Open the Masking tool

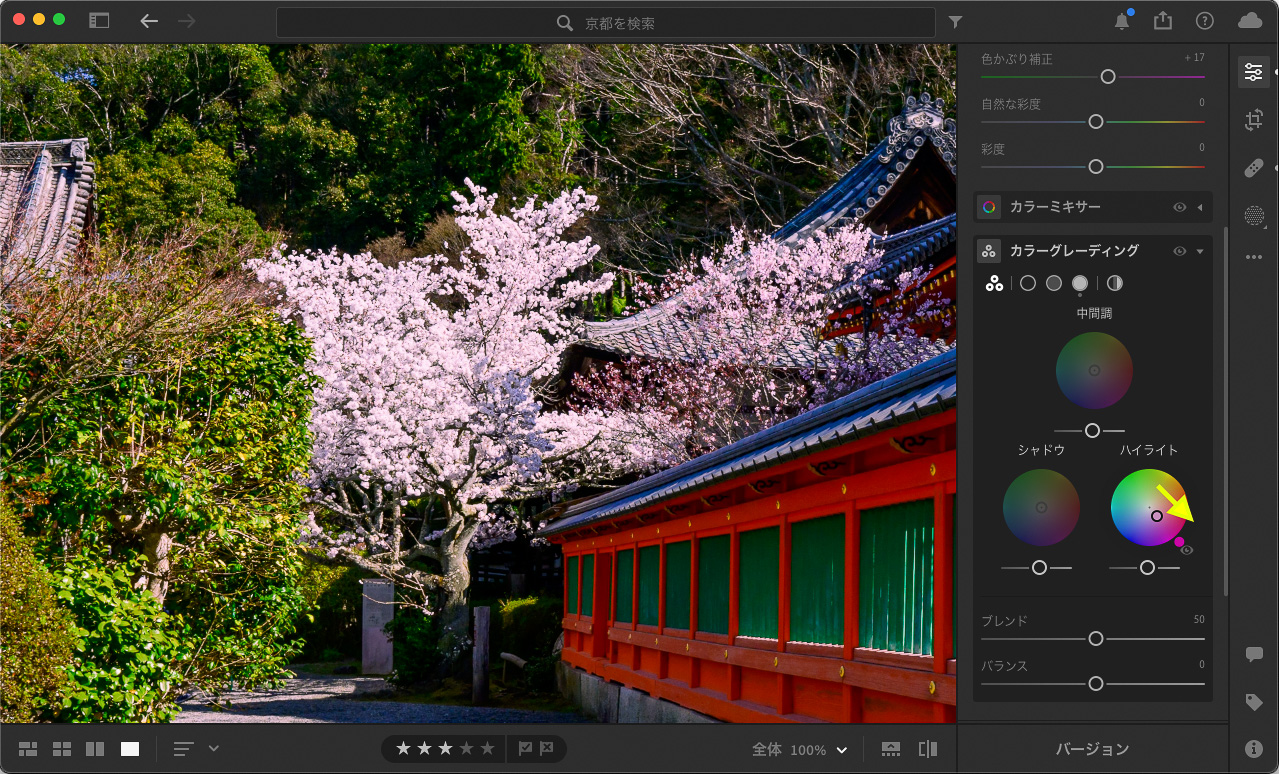click(x=1253, y=215)
